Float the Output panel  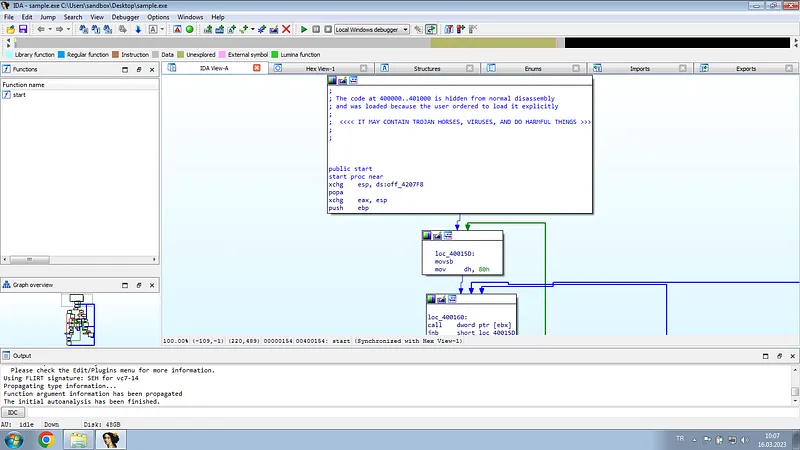(x=779, y=356)
